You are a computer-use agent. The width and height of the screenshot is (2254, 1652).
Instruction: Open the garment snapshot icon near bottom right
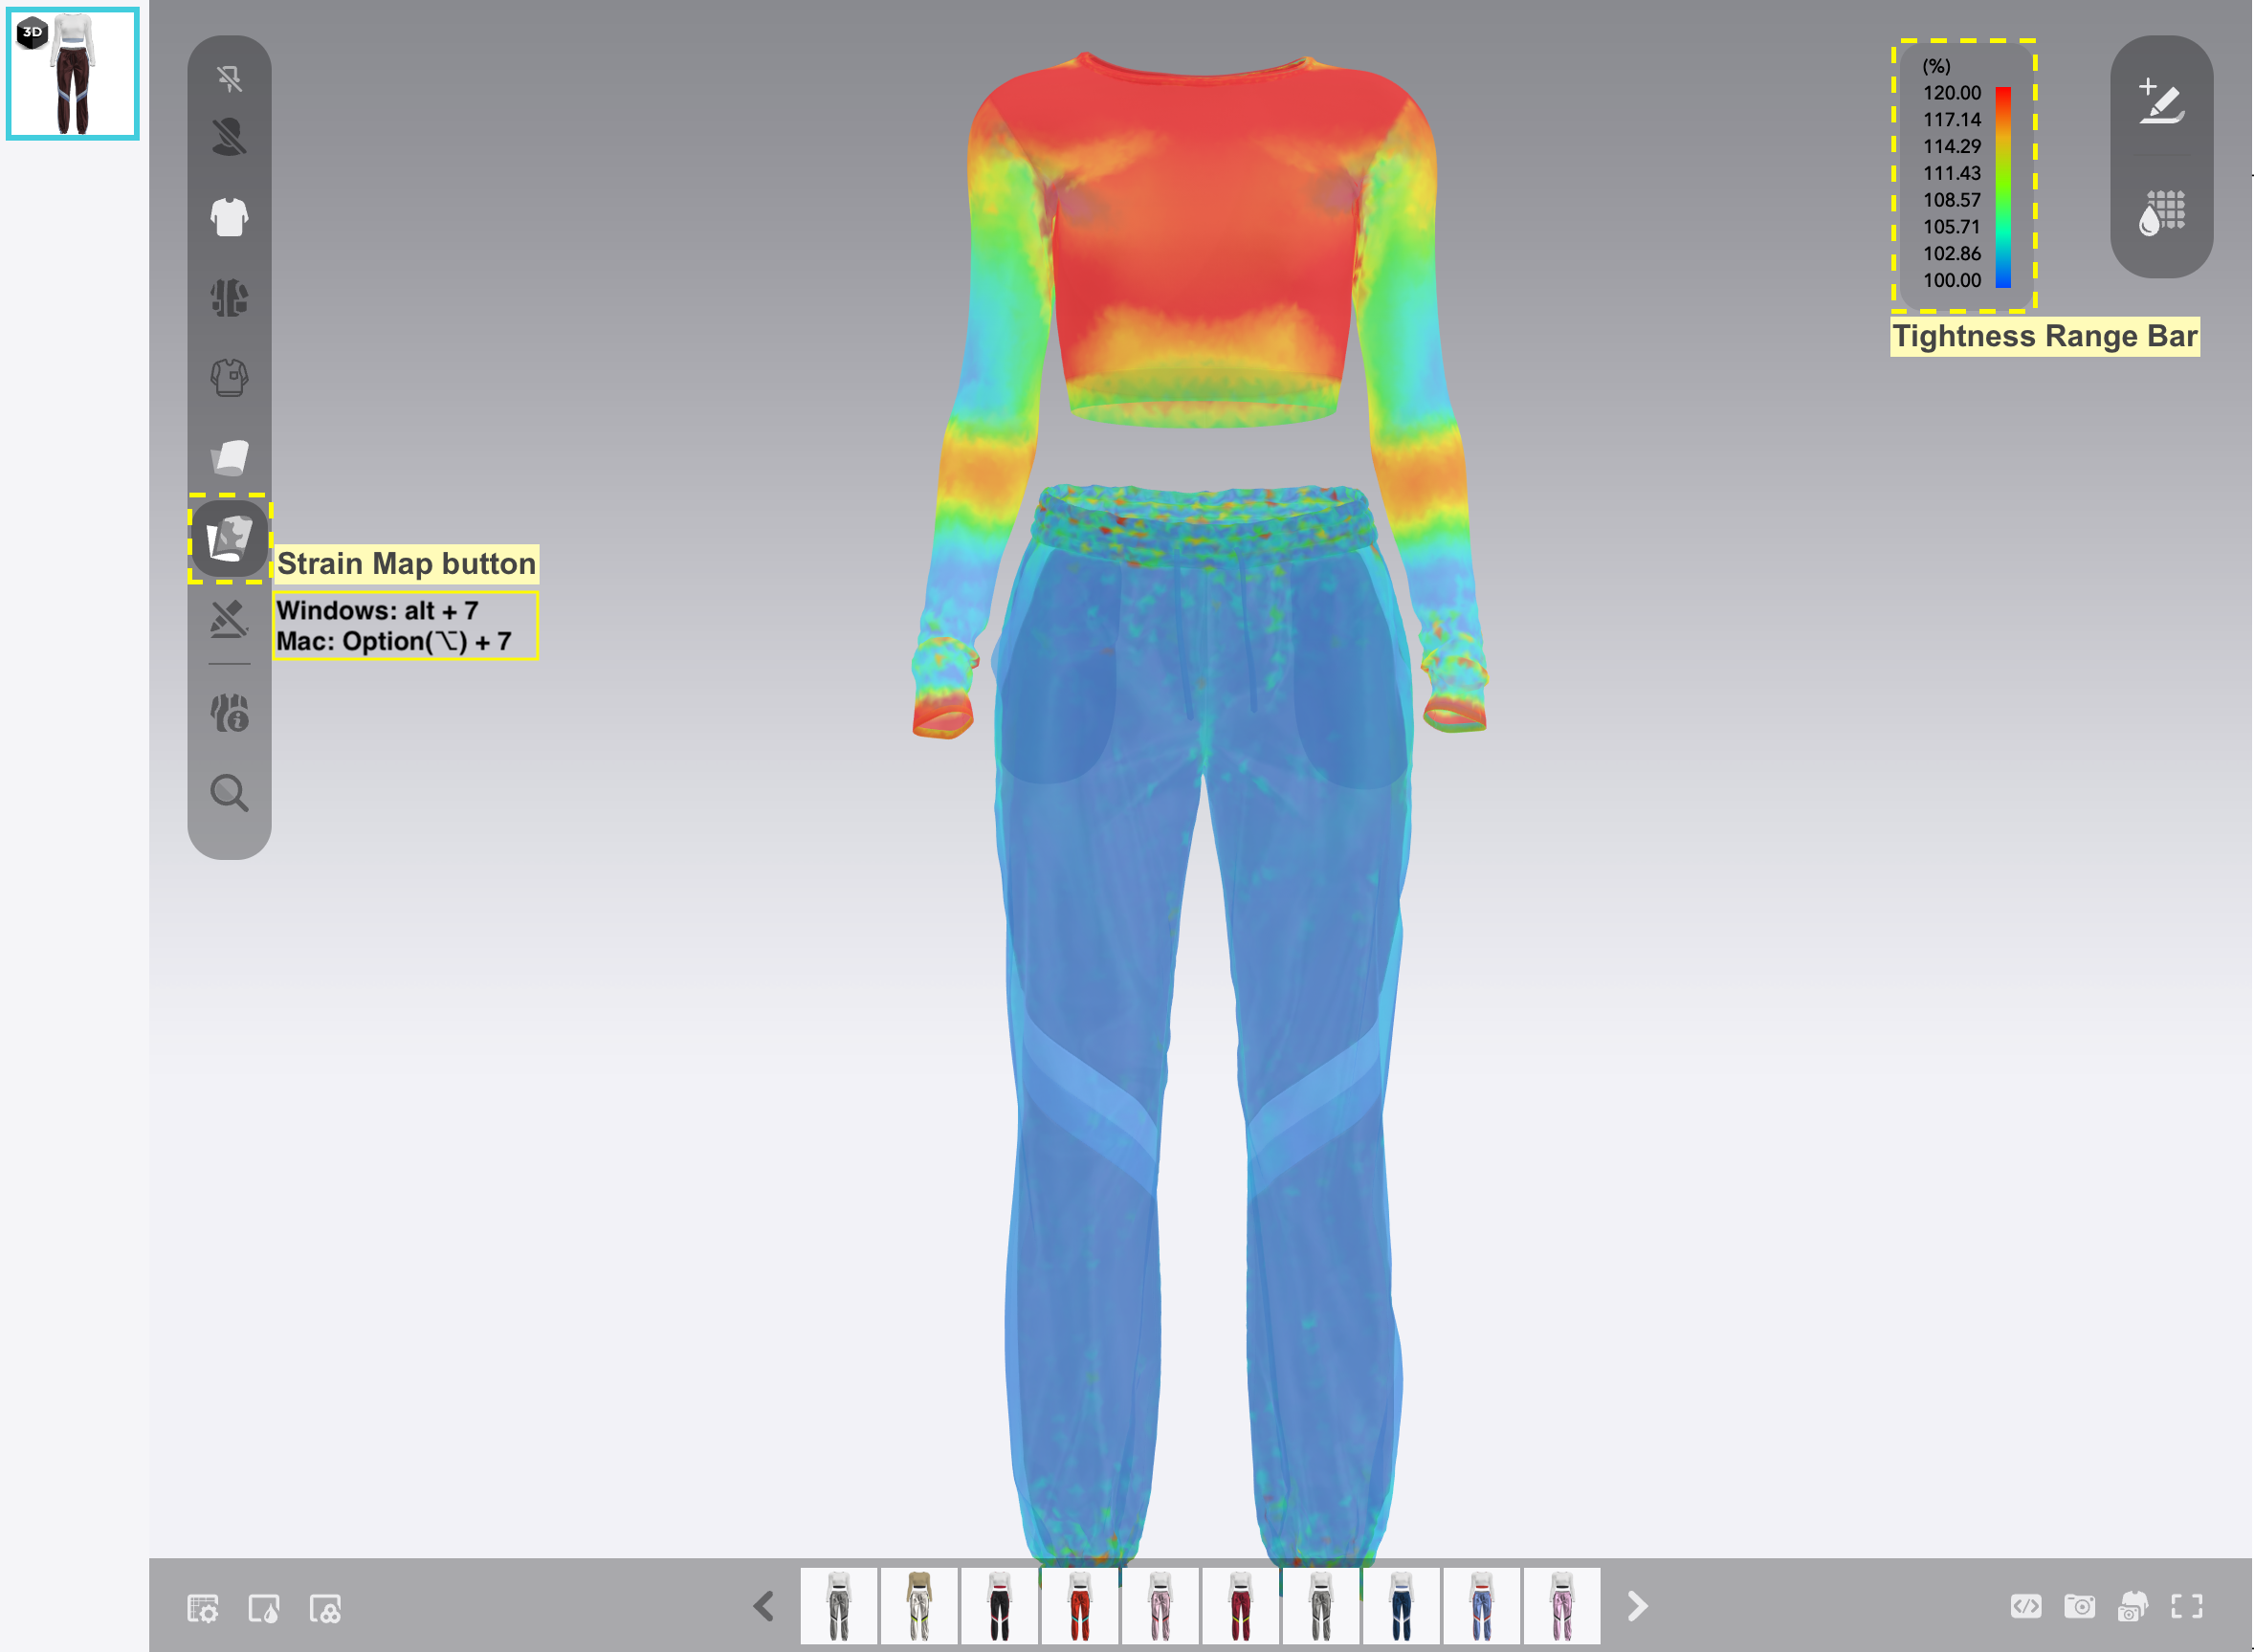click(2132, 1606)
